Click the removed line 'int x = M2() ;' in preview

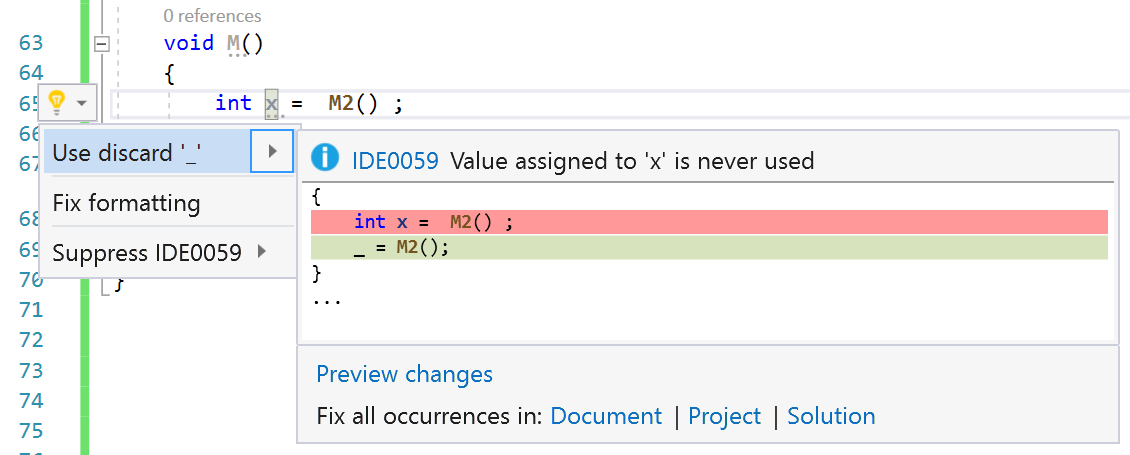(709, 222)
